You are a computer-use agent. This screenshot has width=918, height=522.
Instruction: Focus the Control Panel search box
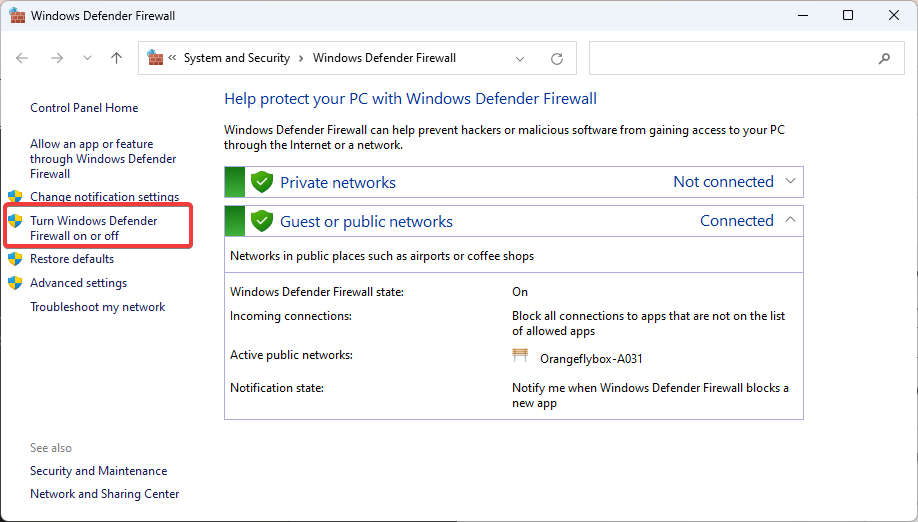732,59
